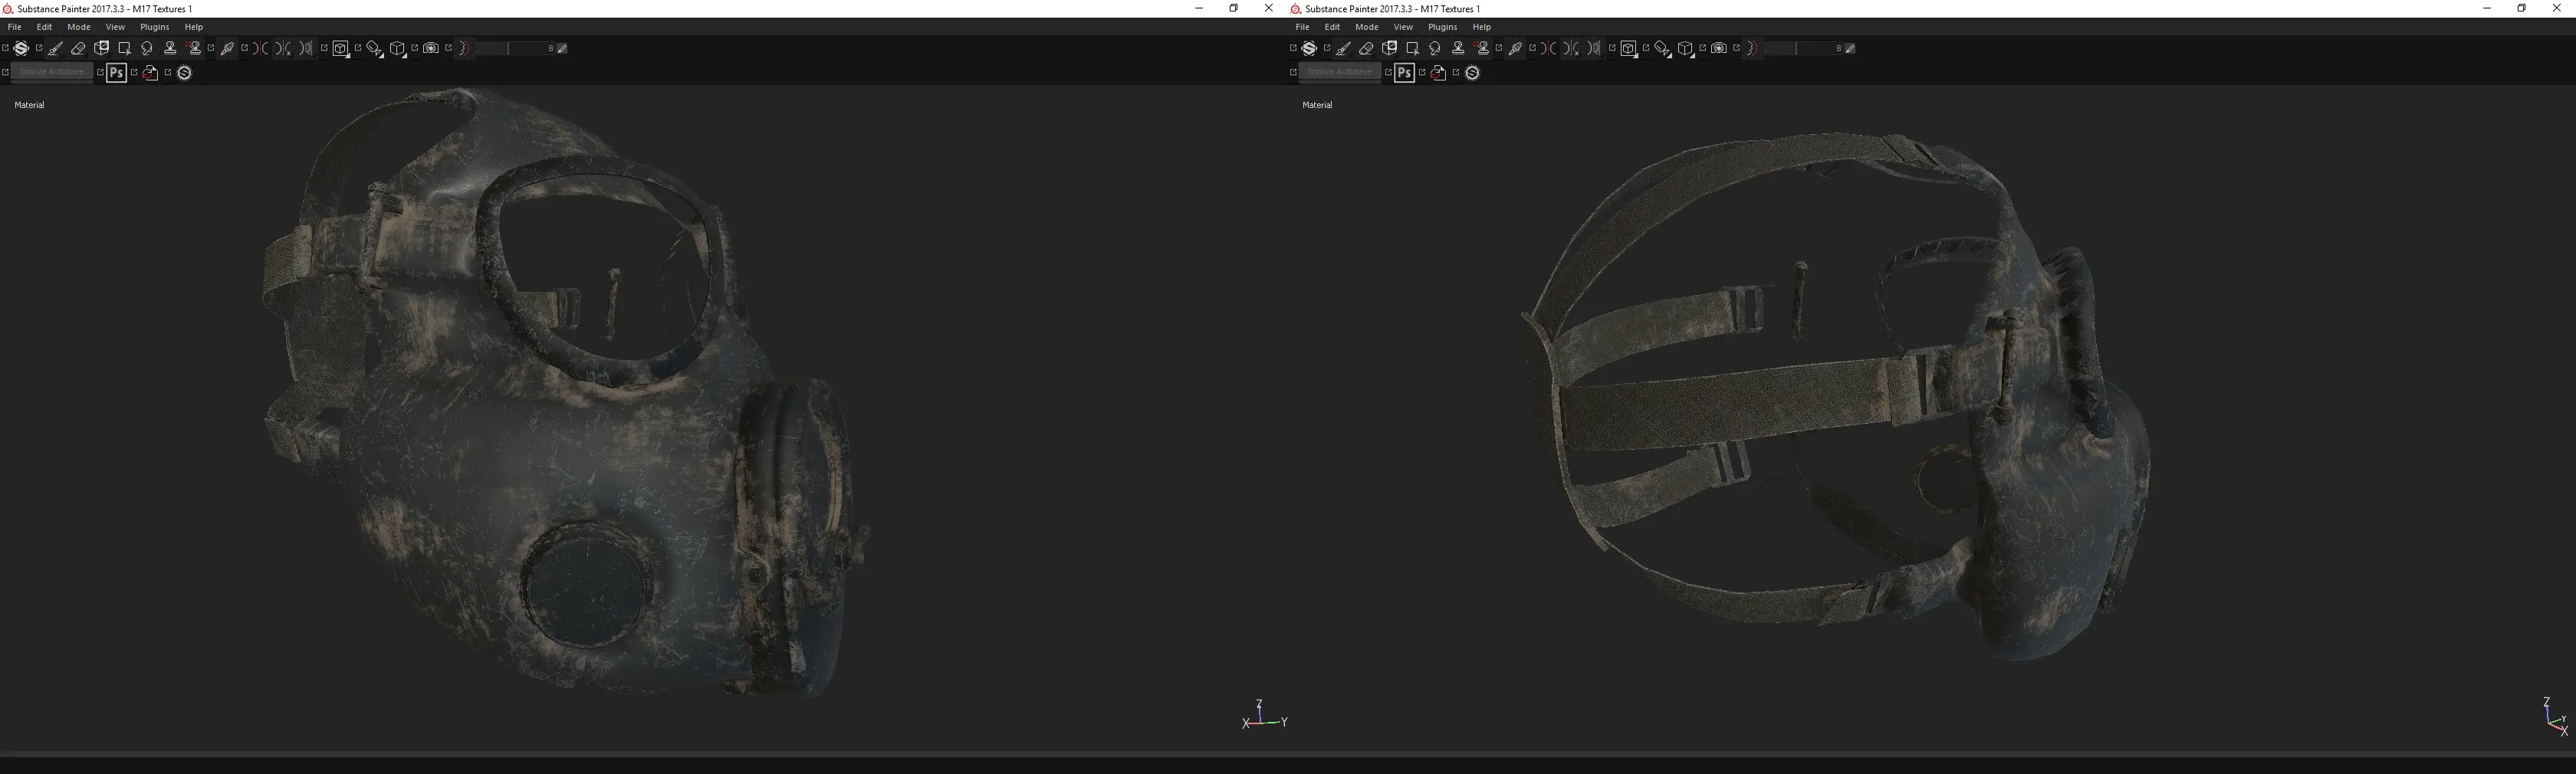Open Substance Source icon in right window
Screen dimensions: 2576x774
[1472, 73]
